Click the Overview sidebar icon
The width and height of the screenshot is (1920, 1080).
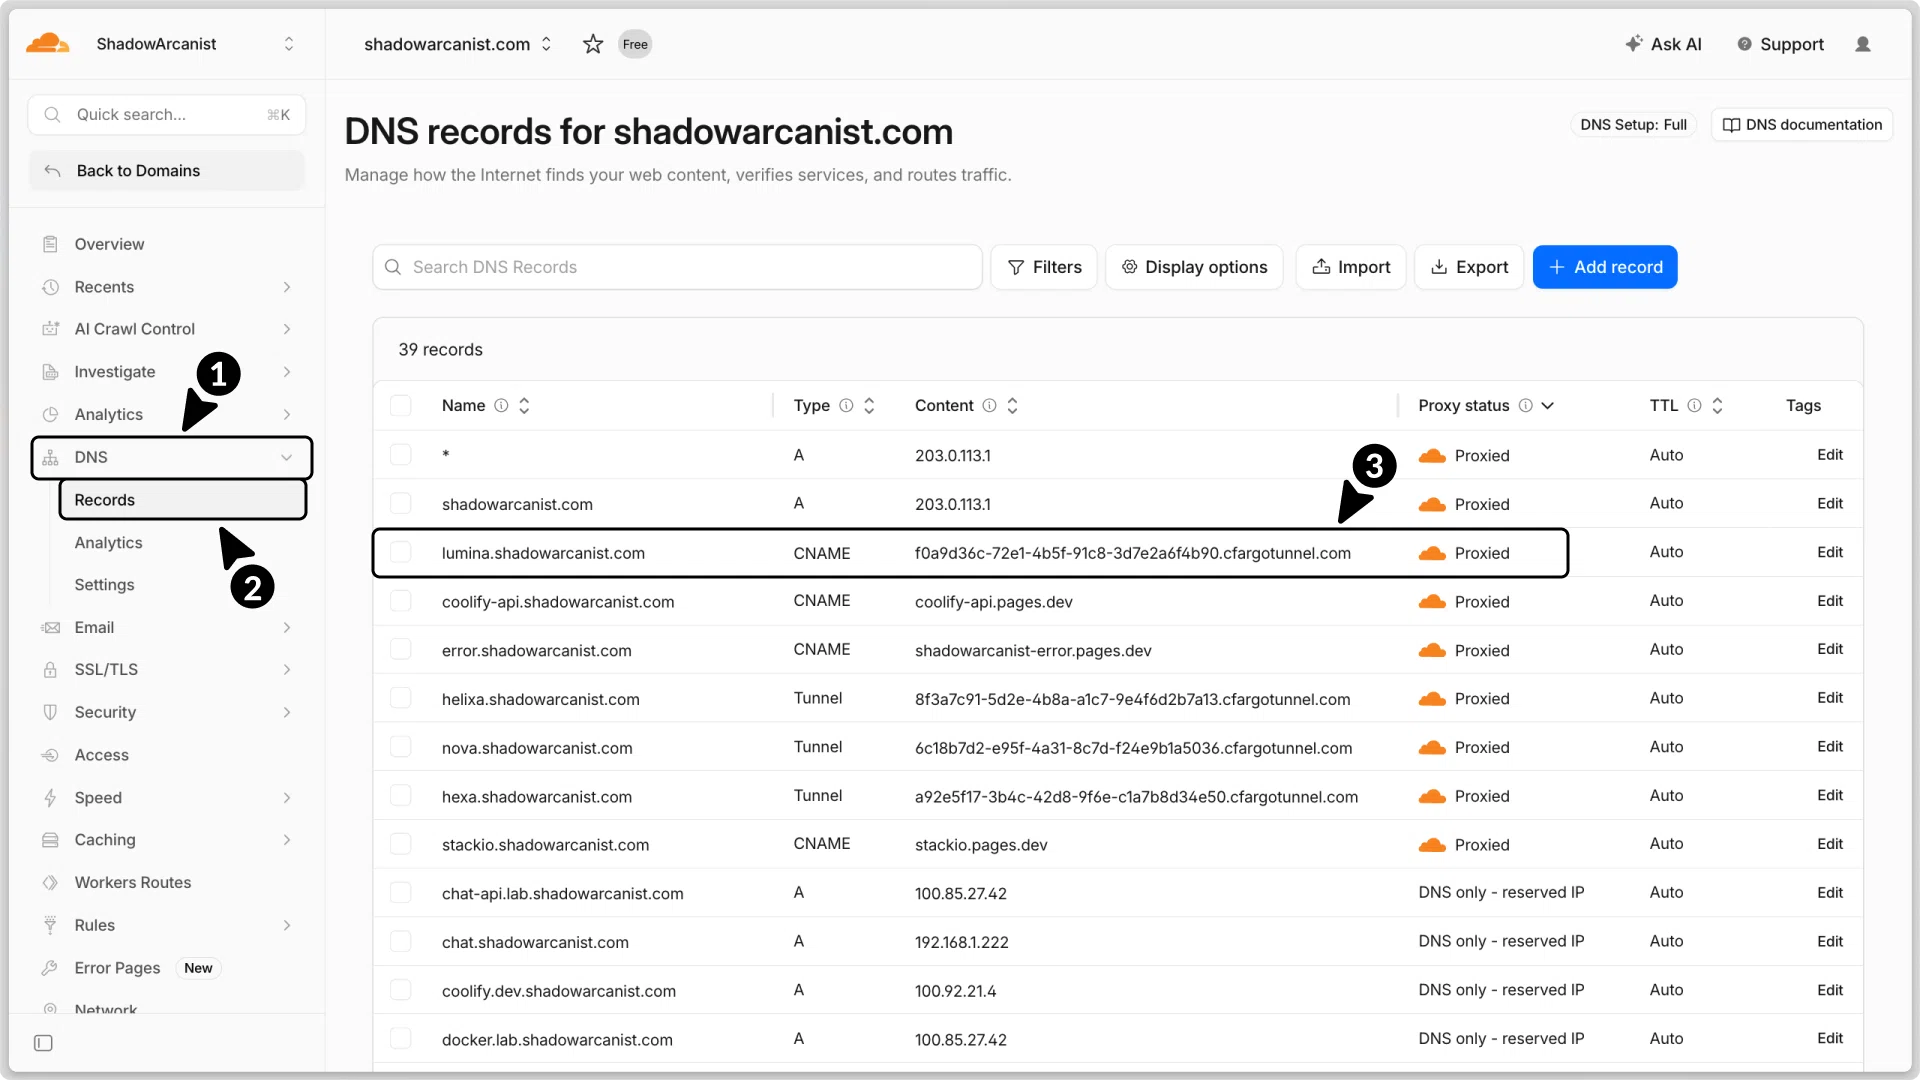[x=50, y=244]
